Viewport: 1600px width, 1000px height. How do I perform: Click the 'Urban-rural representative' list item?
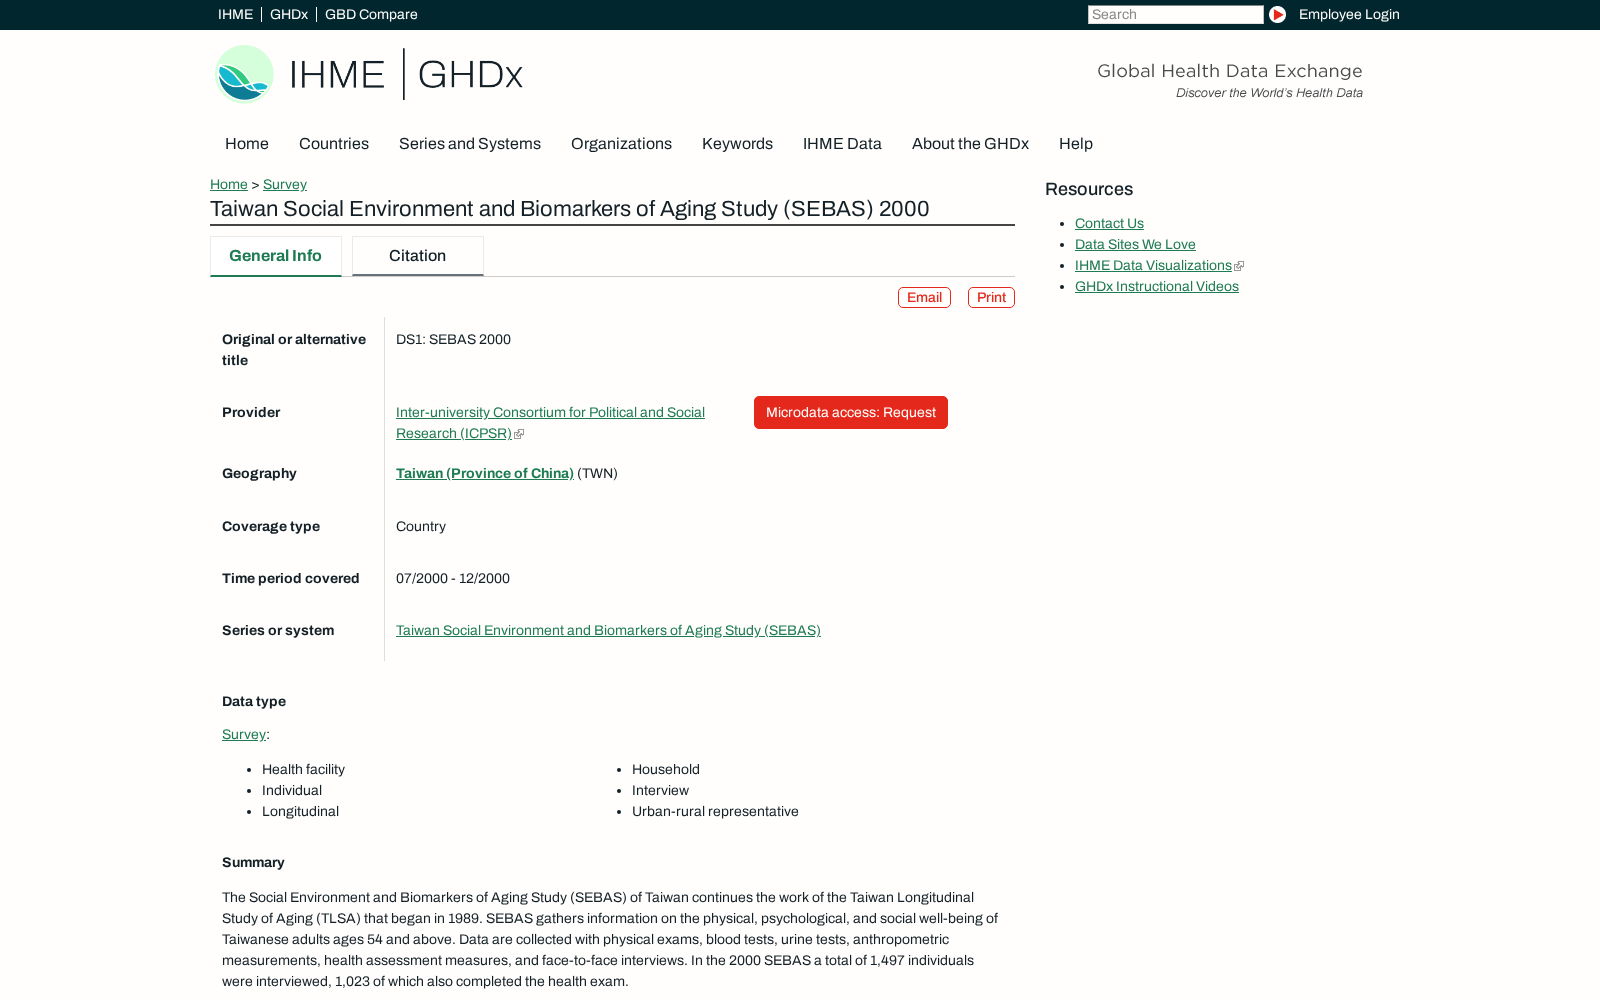tap(715, 812)
